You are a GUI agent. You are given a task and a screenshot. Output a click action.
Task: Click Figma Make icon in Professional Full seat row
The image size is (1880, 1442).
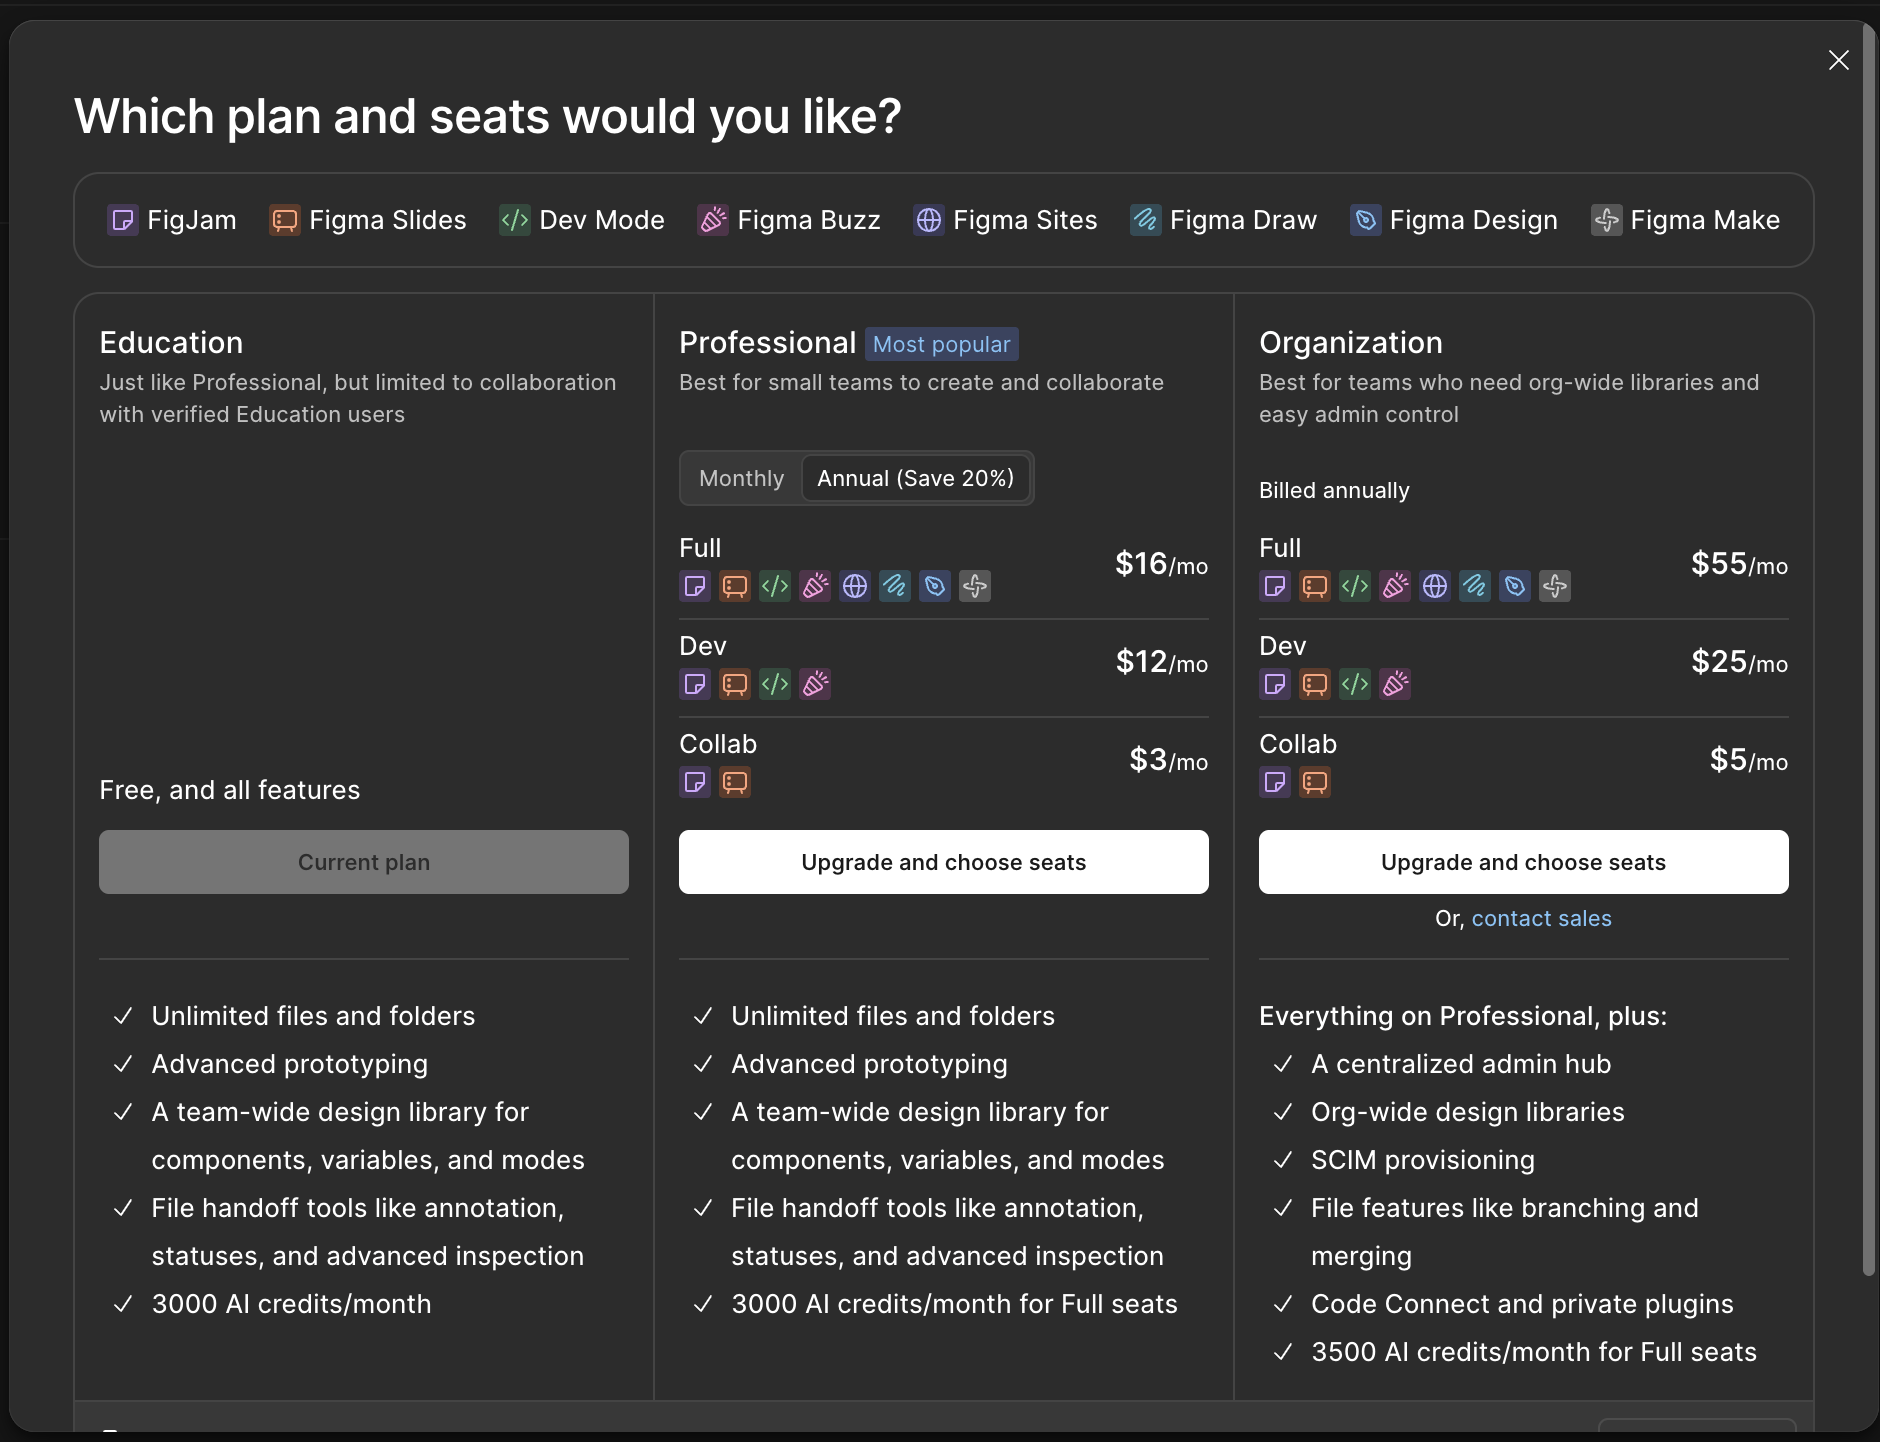coord(975,586)
